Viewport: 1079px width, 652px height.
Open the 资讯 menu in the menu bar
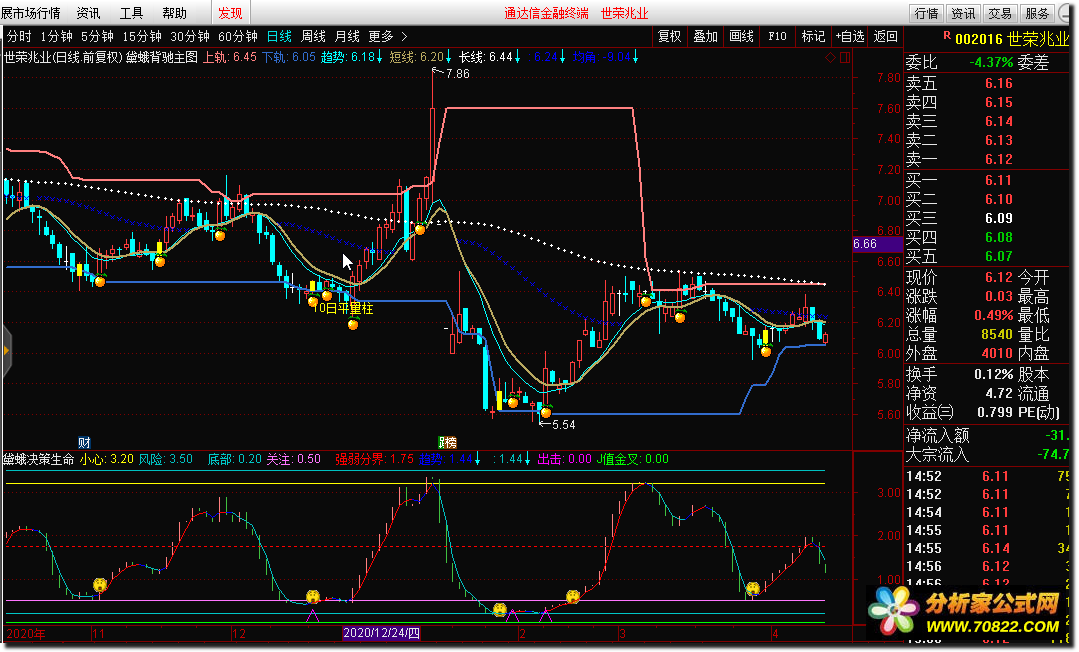tap(88, 13)
